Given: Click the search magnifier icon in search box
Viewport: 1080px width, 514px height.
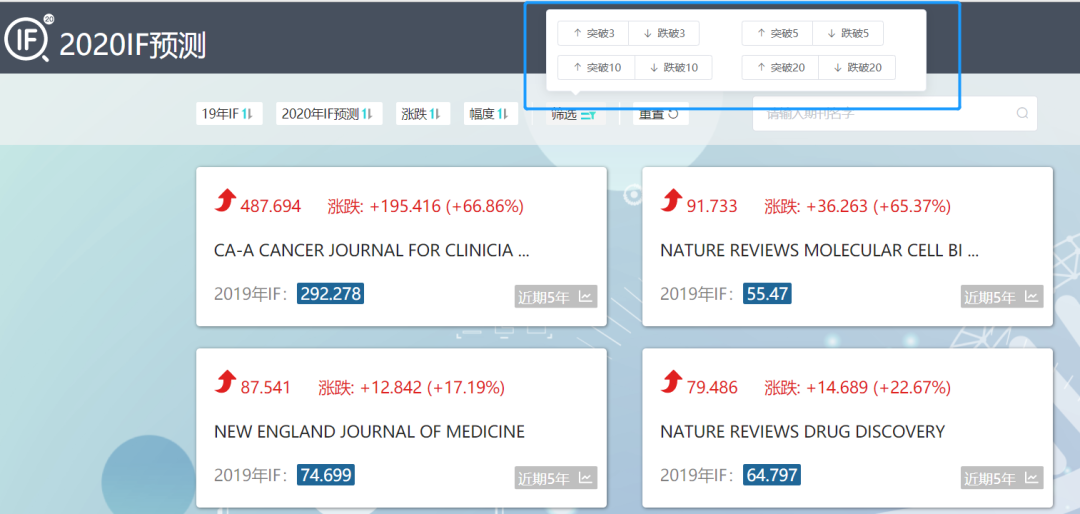Looking at the screenshot, I should 1022,114.
